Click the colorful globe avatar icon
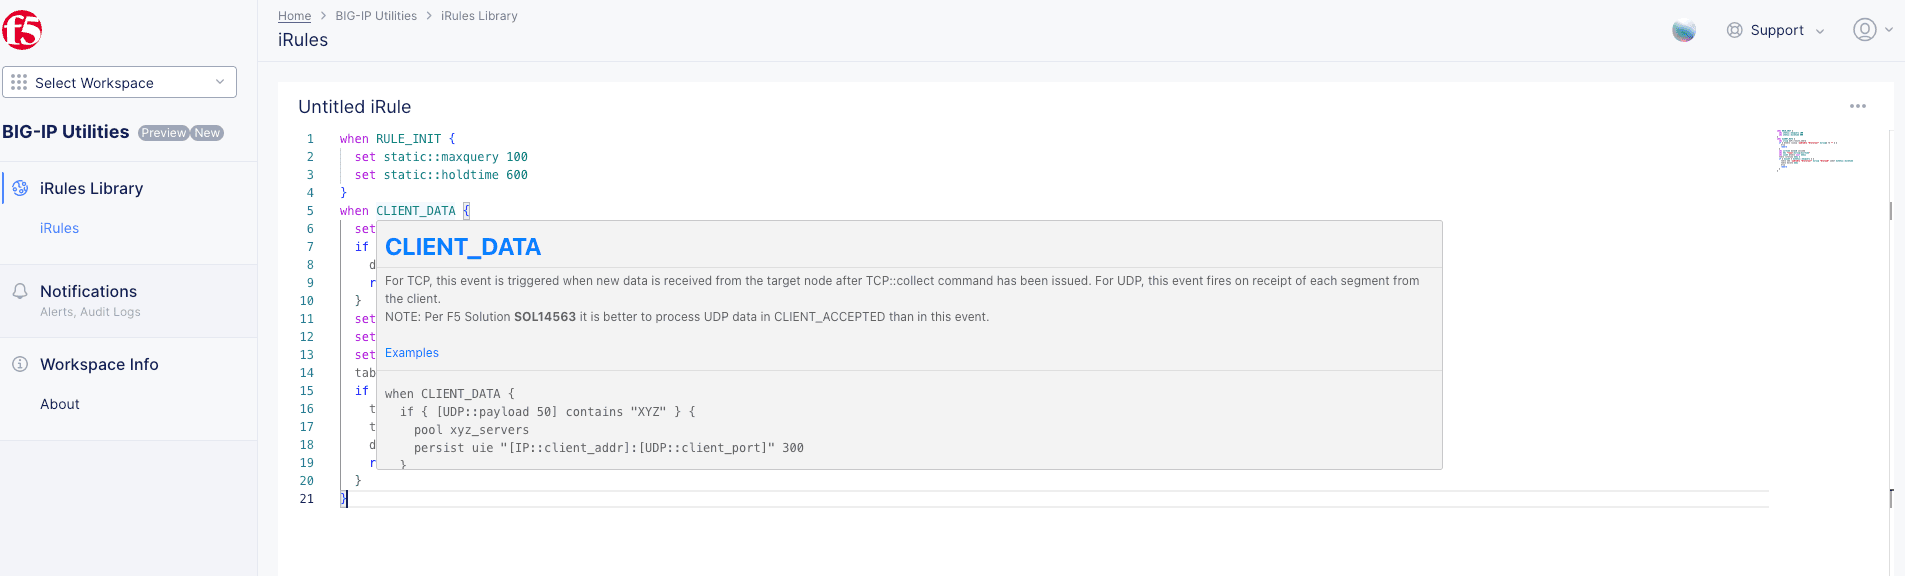The width and height of the screenshot is (1905, 576). pos(1684,31)
